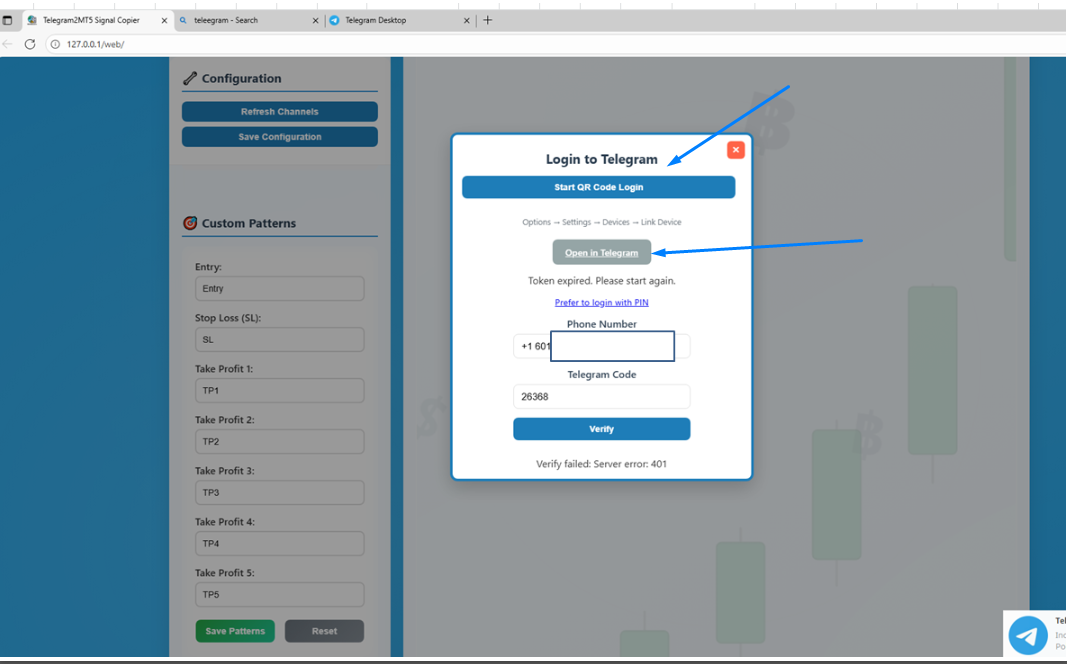Focus the Phone Number input field

[x=602, y=346]
